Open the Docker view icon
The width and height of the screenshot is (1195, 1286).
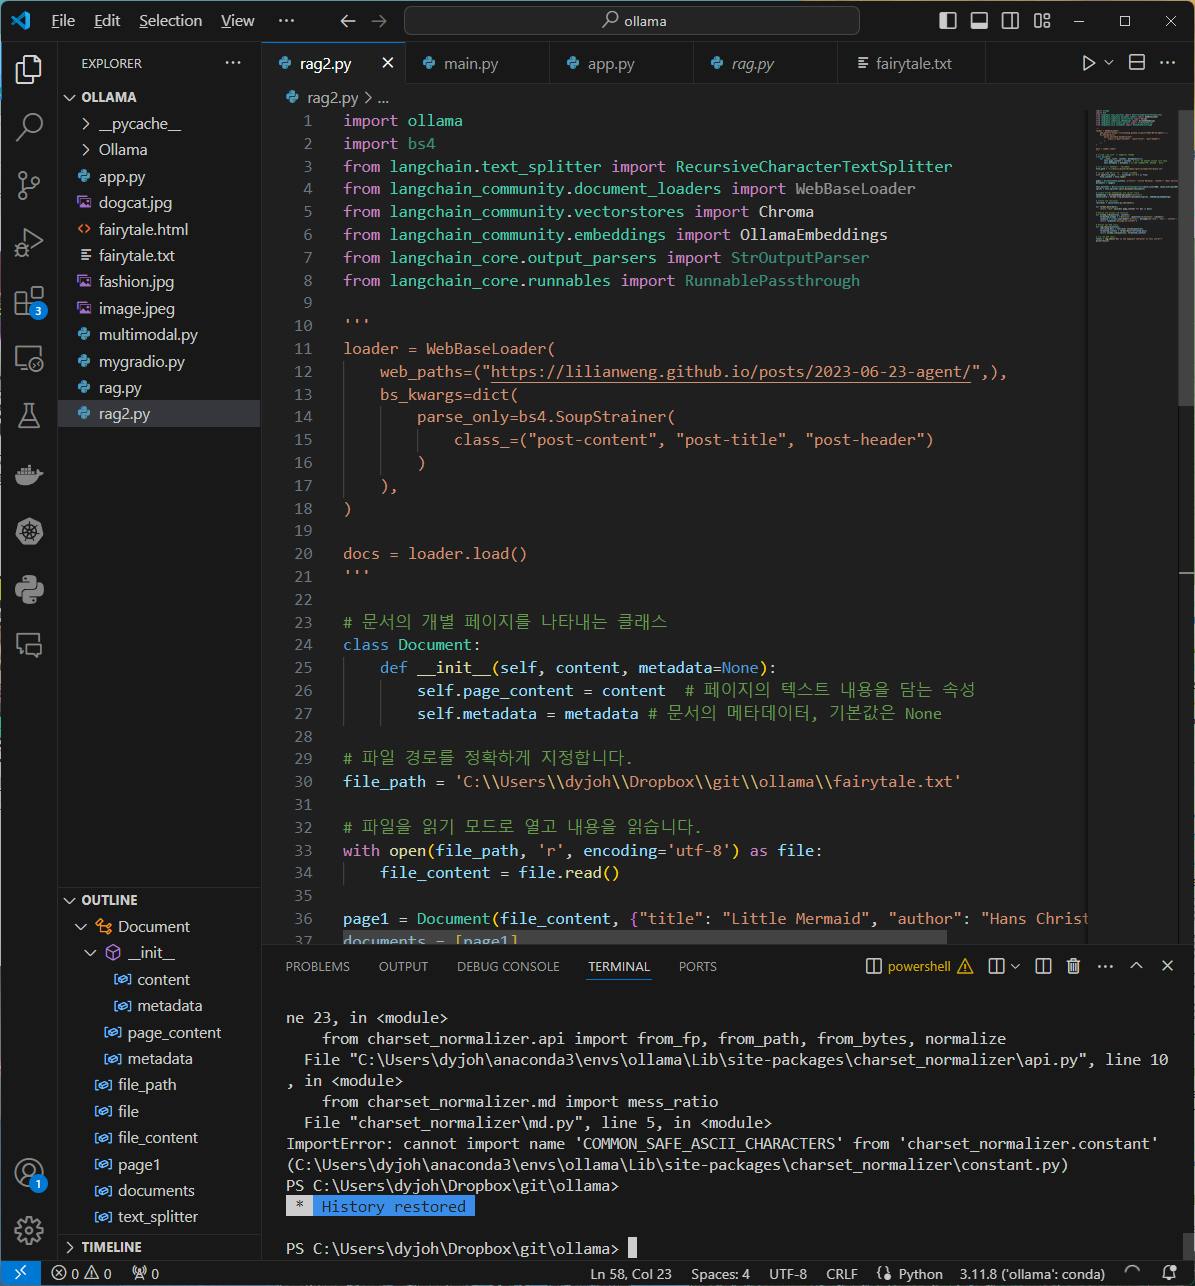[29, 474]
